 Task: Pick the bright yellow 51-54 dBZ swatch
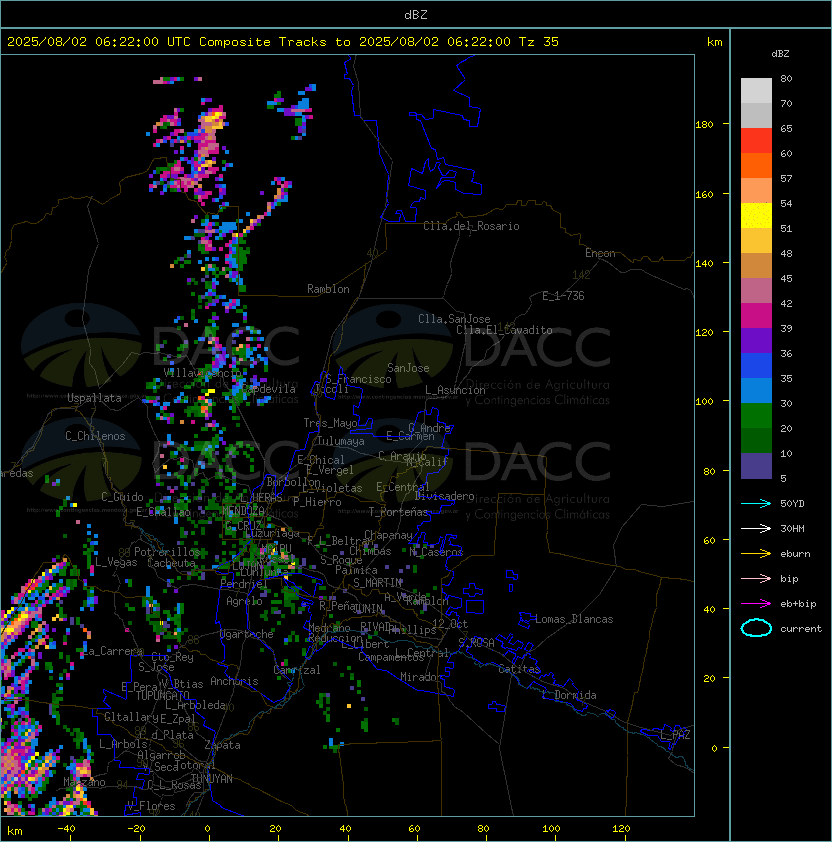click(x=756, y=216)
